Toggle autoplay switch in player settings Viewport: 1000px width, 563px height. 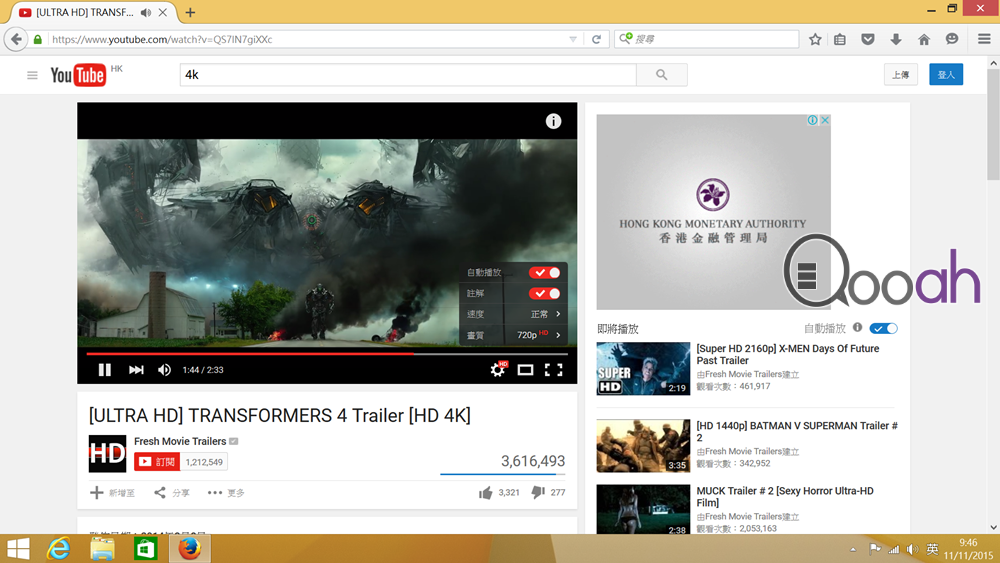click(x=545, y=272)
